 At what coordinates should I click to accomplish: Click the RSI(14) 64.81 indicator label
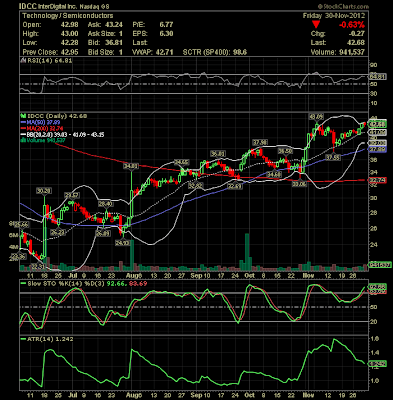click(x=49, y=61)
